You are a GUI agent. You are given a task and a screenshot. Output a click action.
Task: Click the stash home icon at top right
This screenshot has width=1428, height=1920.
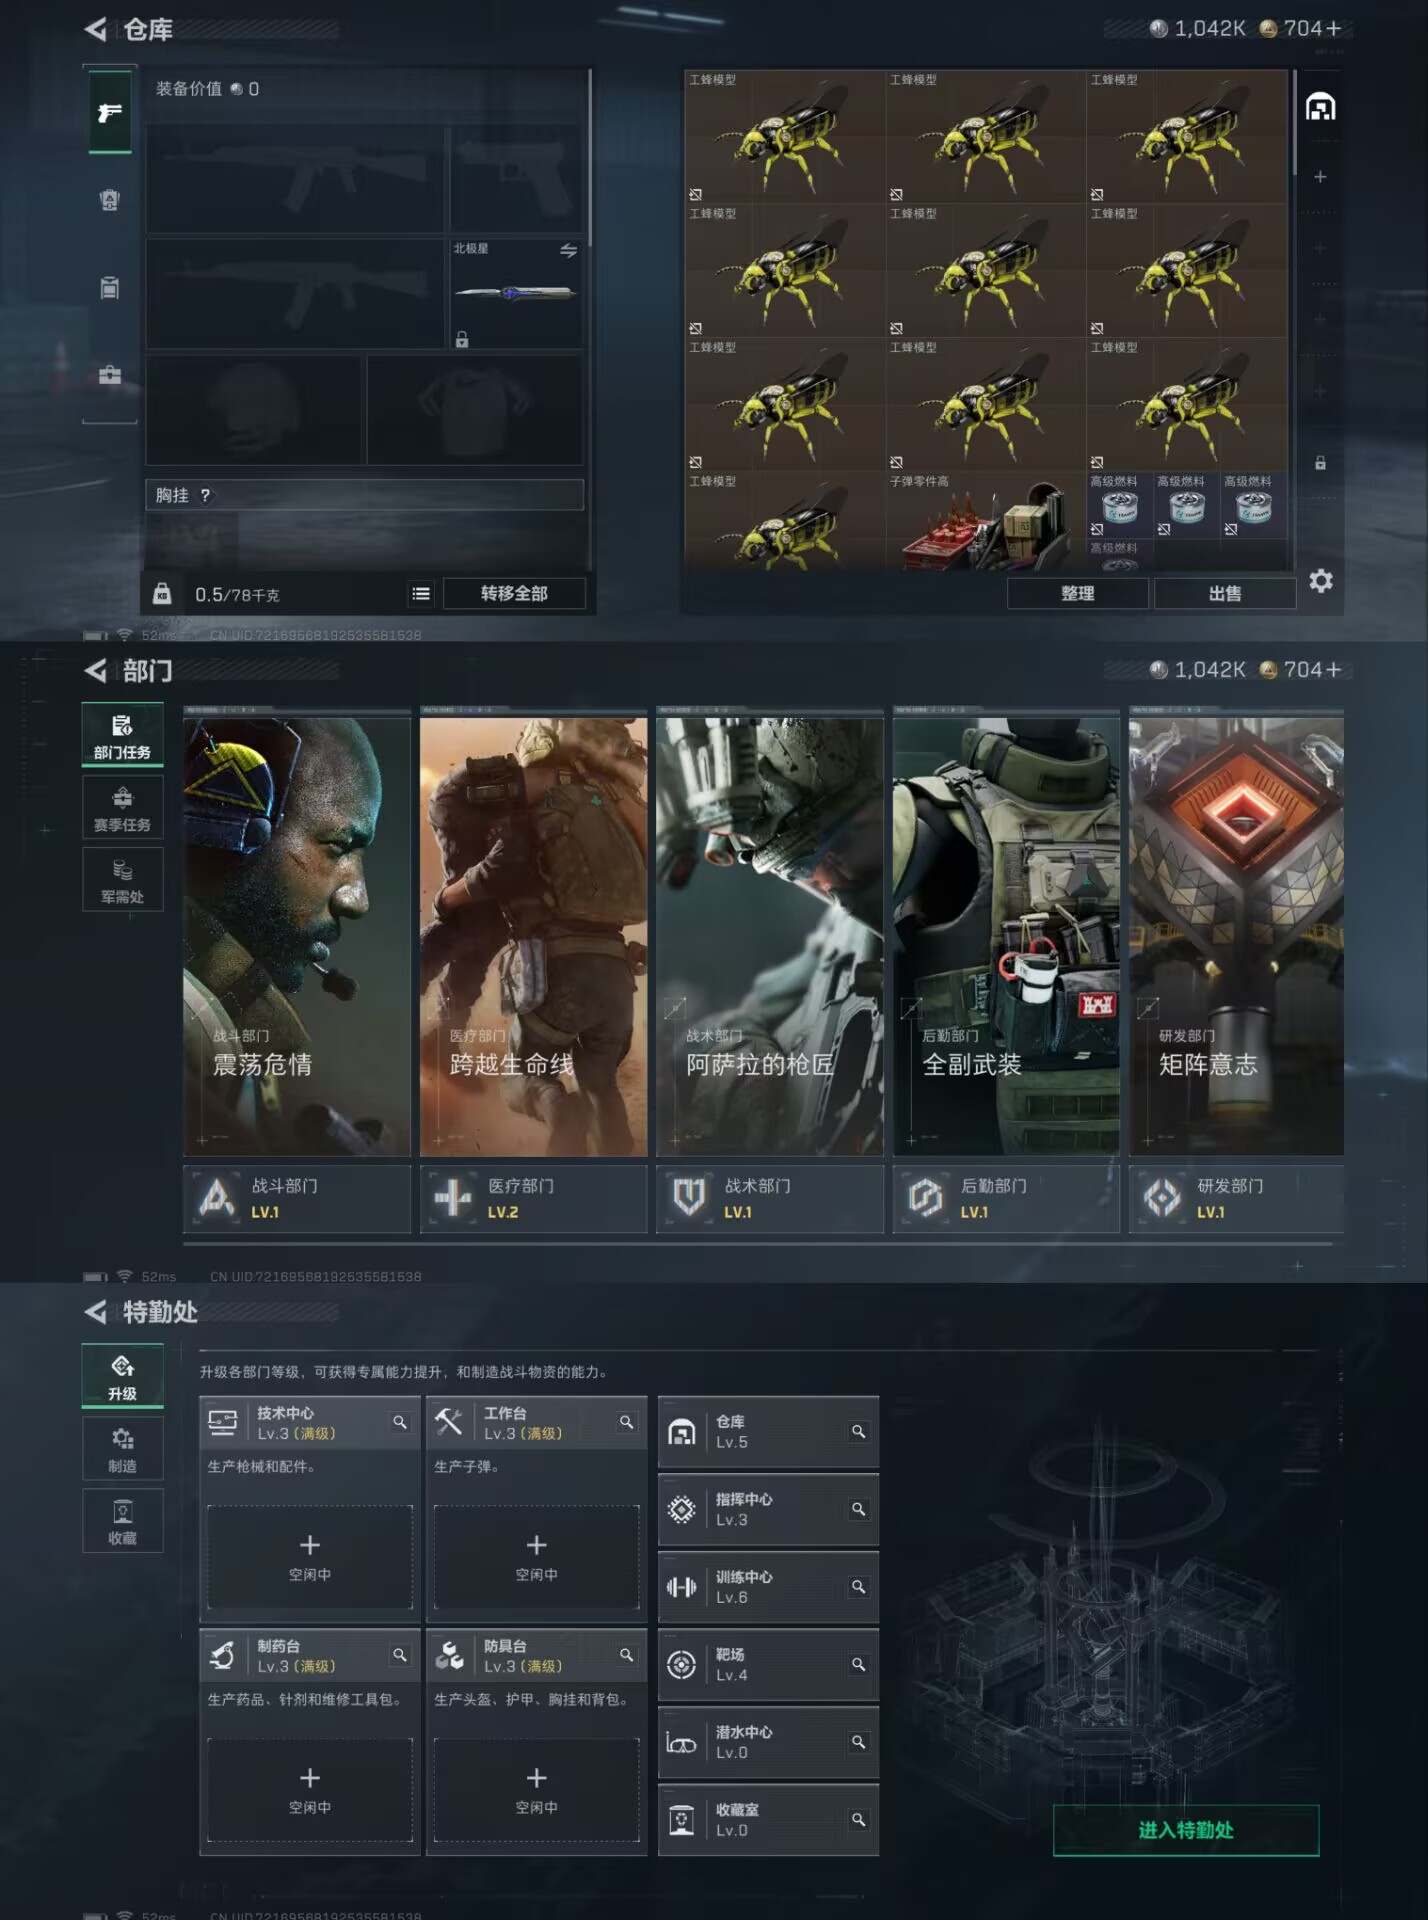[x=1320, y=106]
